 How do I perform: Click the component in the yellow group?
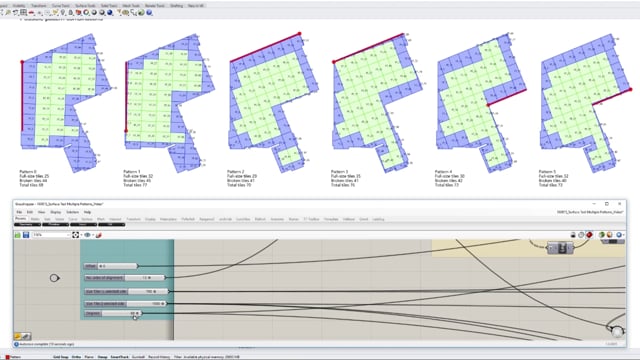click(560, 248)
